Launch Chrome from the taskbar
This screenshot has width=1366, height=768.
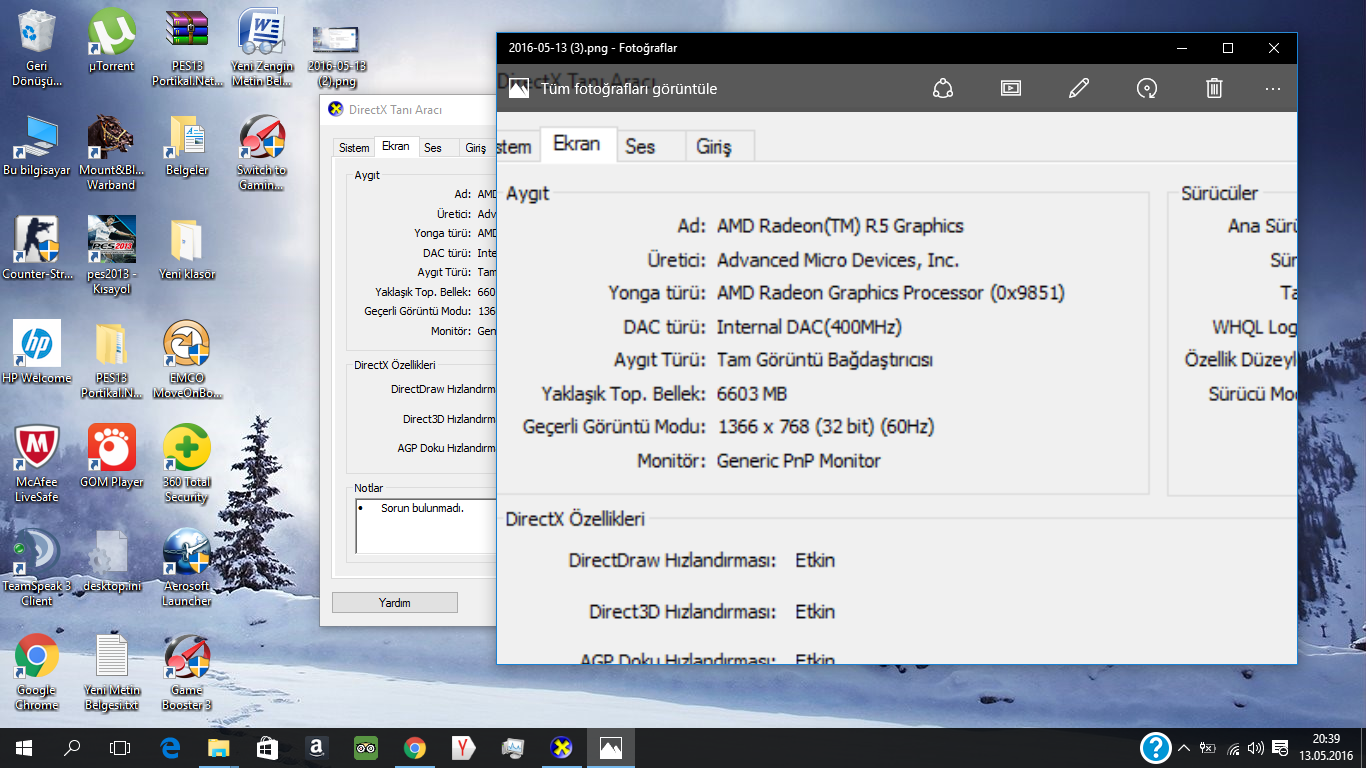414,747
